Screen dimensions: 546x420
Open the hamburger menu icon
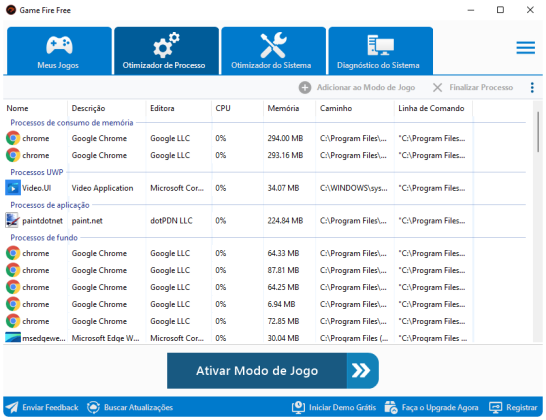pyautogui.click(x=525, y=48)
